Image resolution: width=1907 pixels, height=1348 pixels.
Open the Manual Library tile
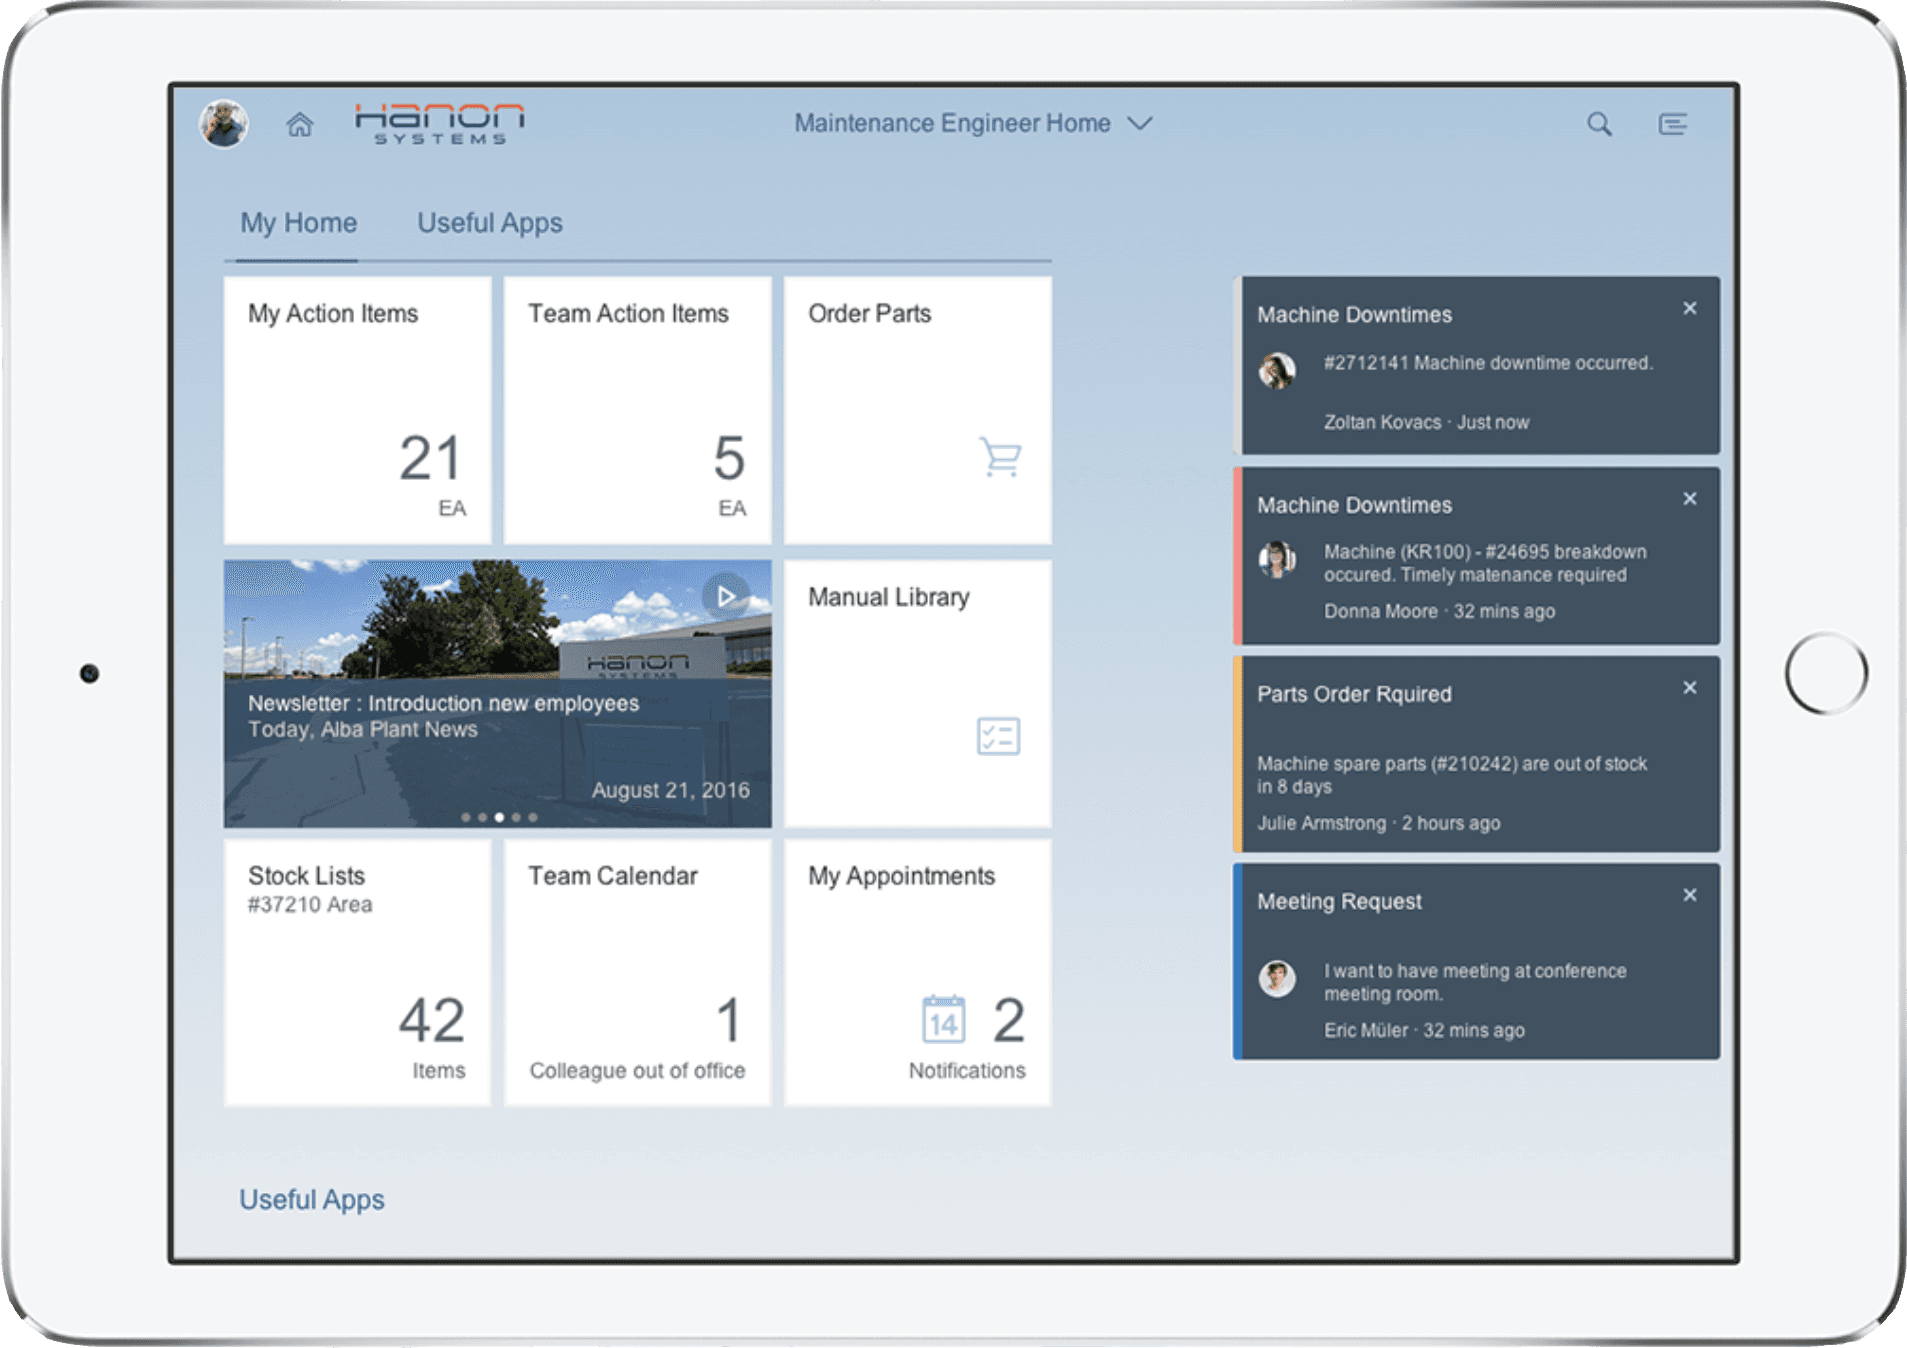tap(918, 693)
